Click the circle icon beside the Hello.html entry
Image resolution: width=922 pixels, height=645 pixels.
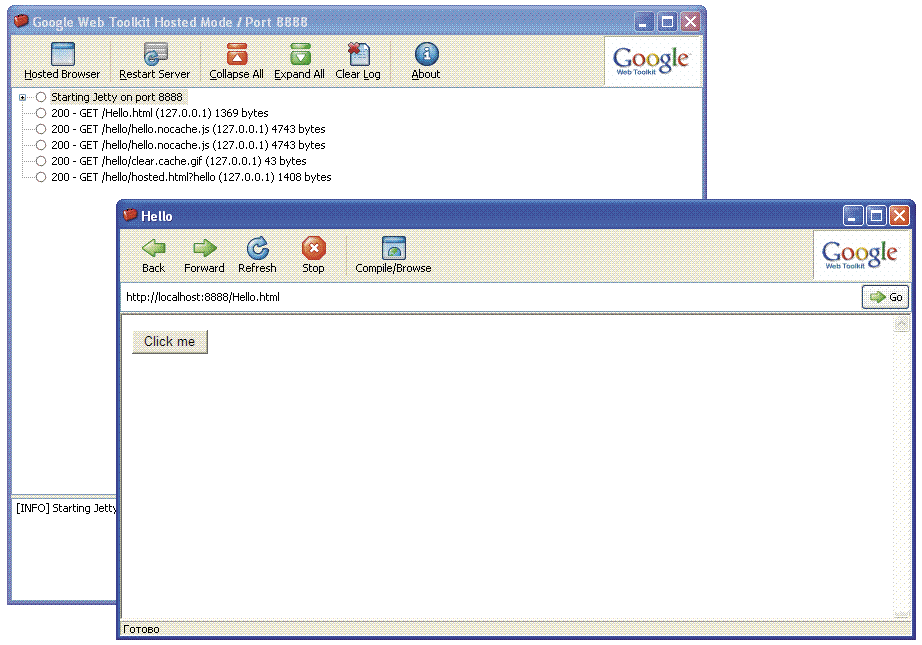(x=41, y=113)
